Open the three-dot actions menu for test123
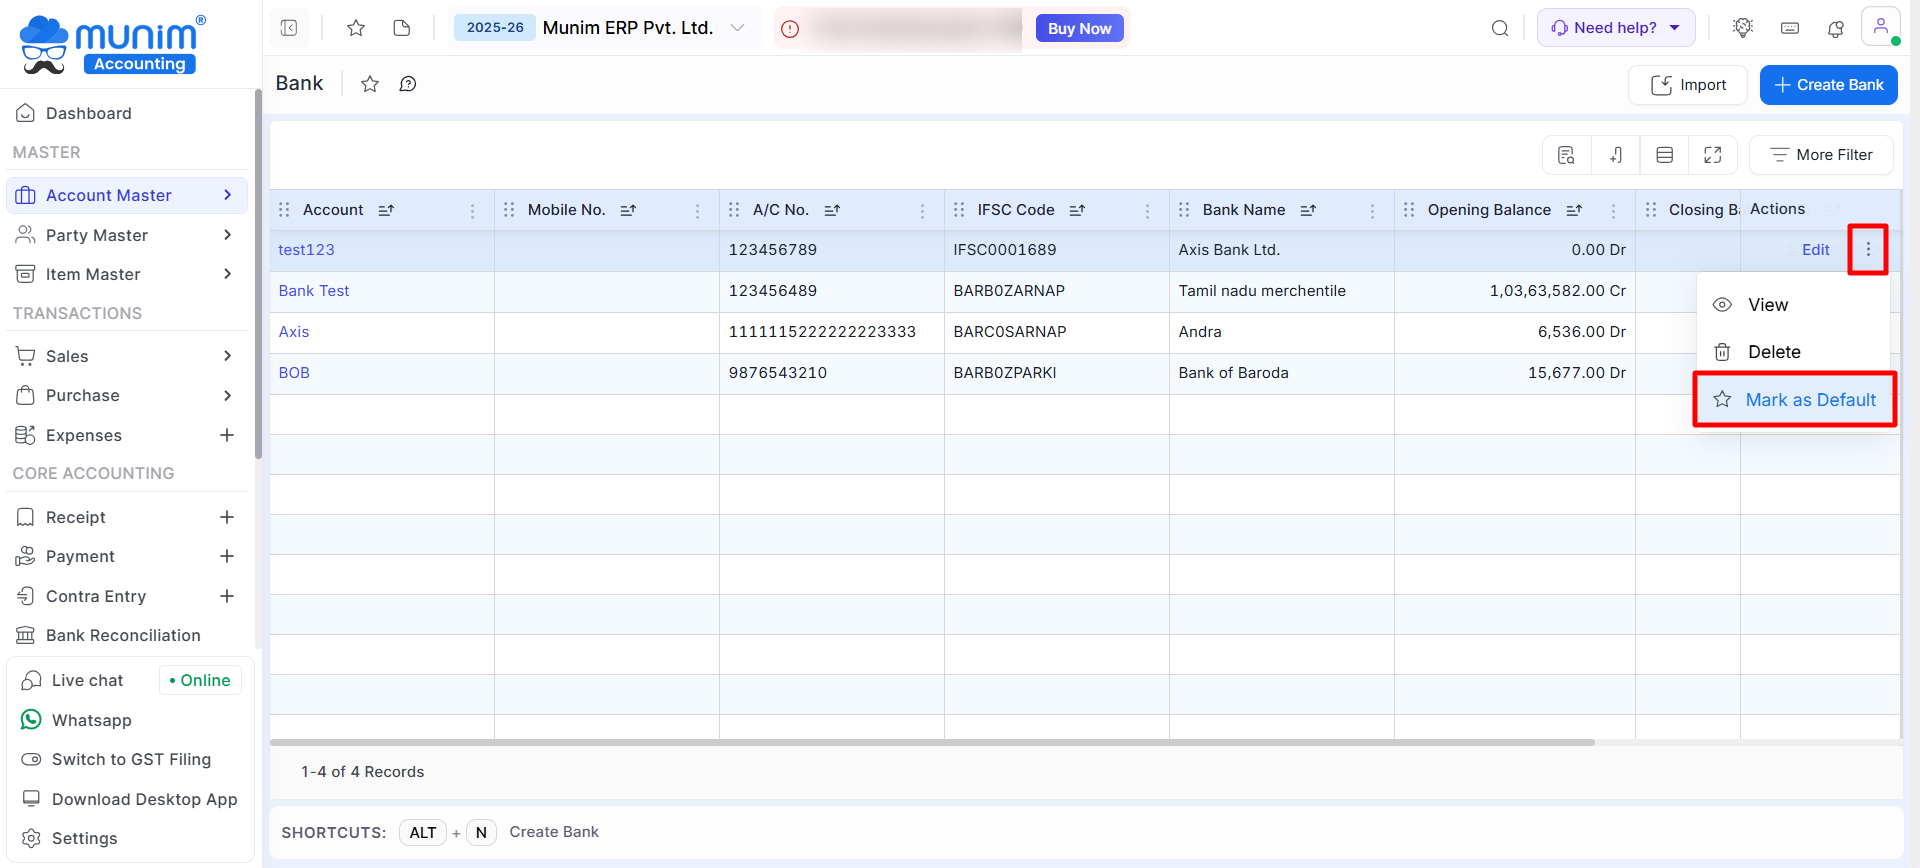 pyautogui.click(x=1867, y=250)
